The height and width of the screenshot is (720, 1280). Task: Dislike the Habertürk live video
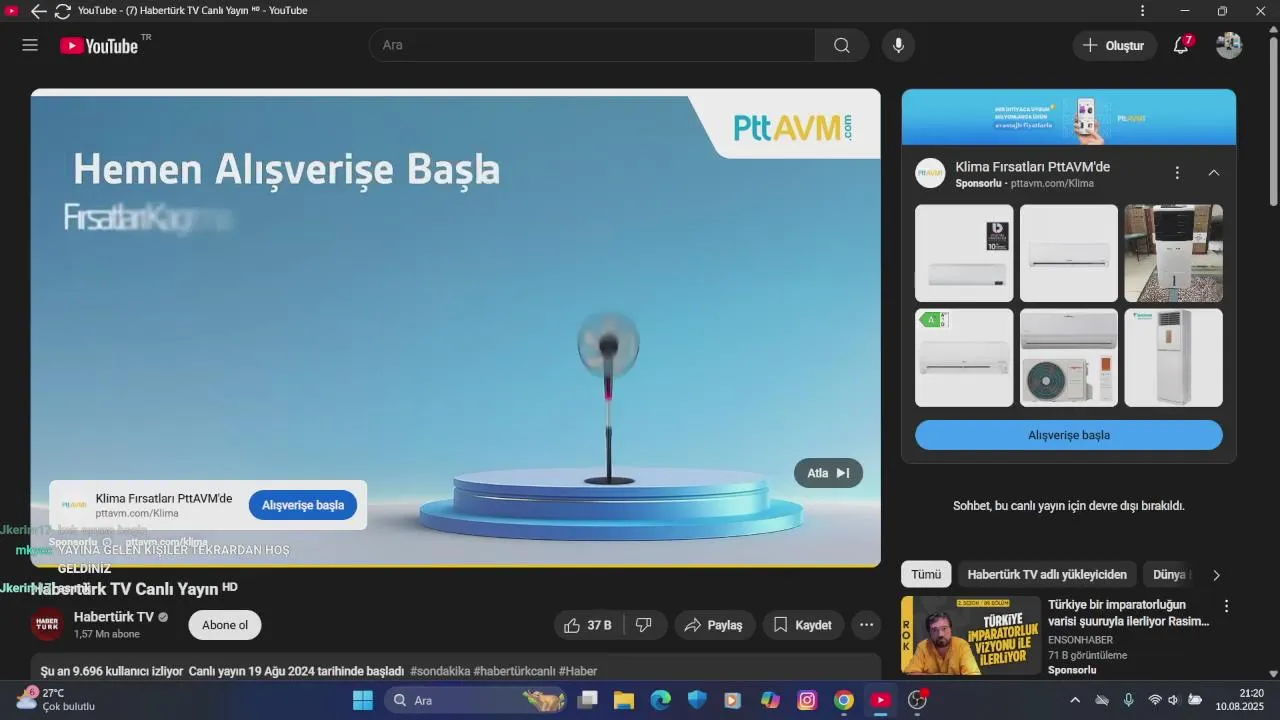pyautogui.click(x=644, y=625)
